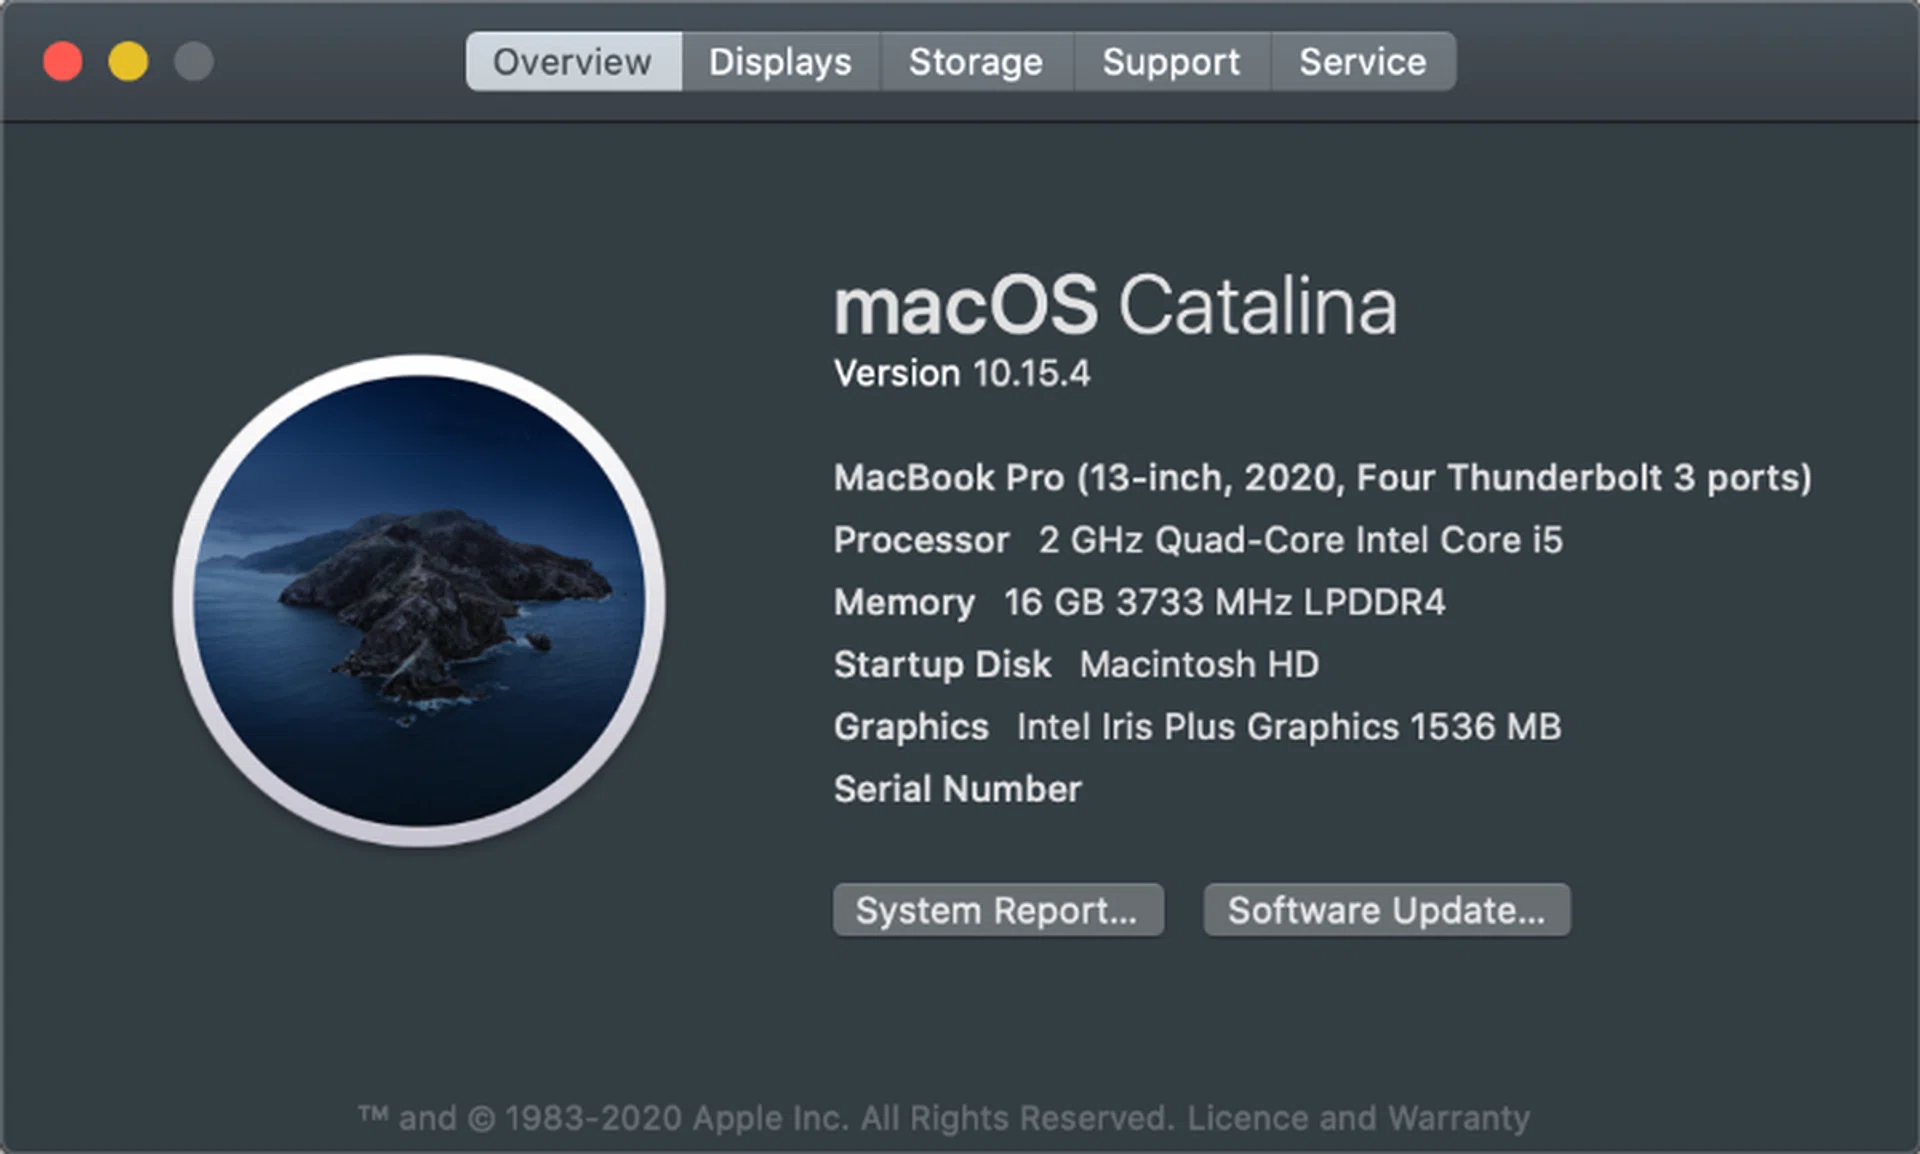Click the grayed-out zoom button
Viewport: 1920px width, 1154px height.
(194, 61)
